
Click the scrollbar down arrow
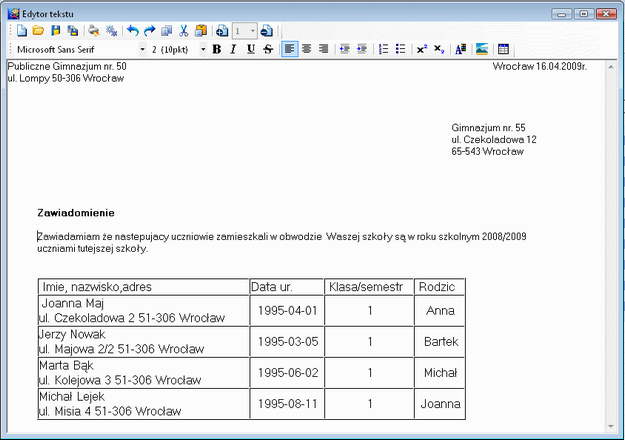(x=611, y=426)
